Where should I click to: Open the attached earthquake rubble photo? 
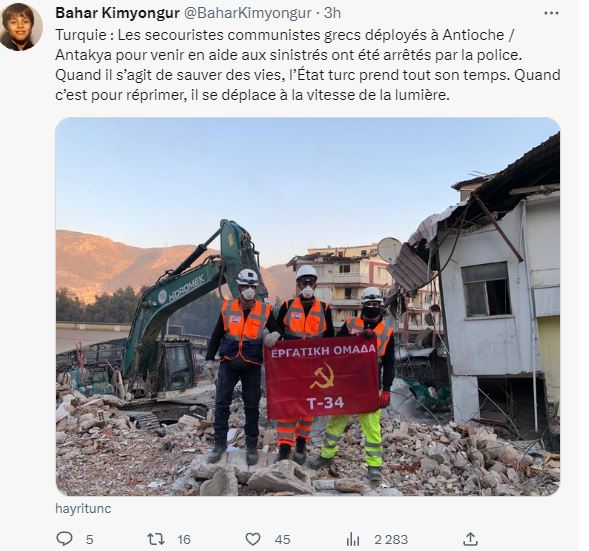click(308, 306)
